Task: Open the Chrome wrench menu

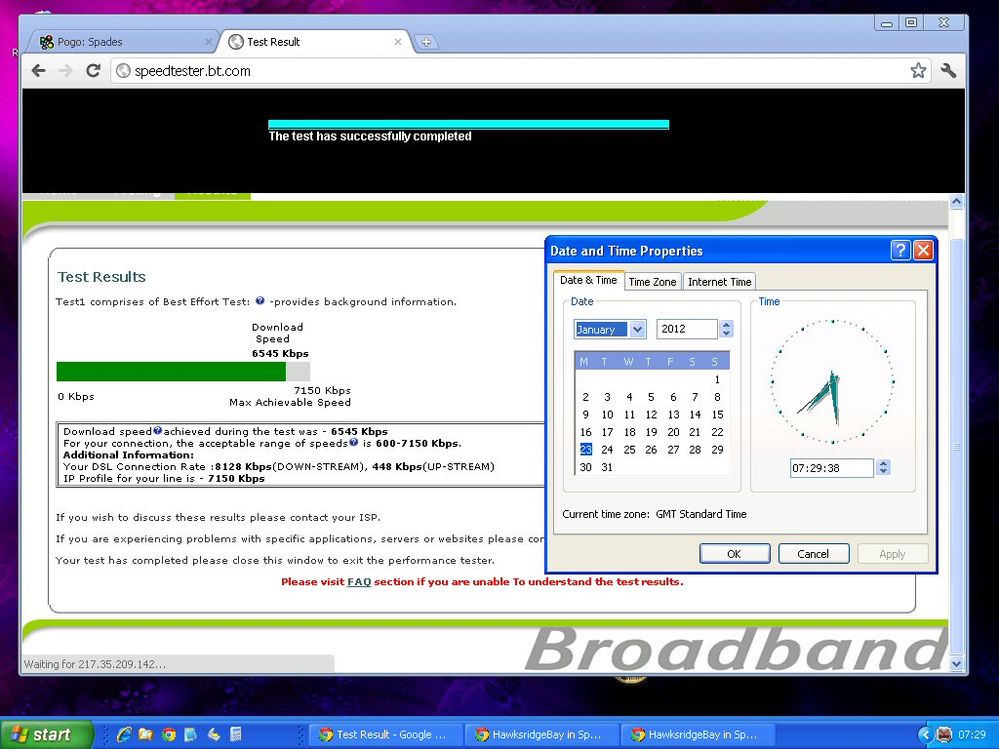Action: 948,71
